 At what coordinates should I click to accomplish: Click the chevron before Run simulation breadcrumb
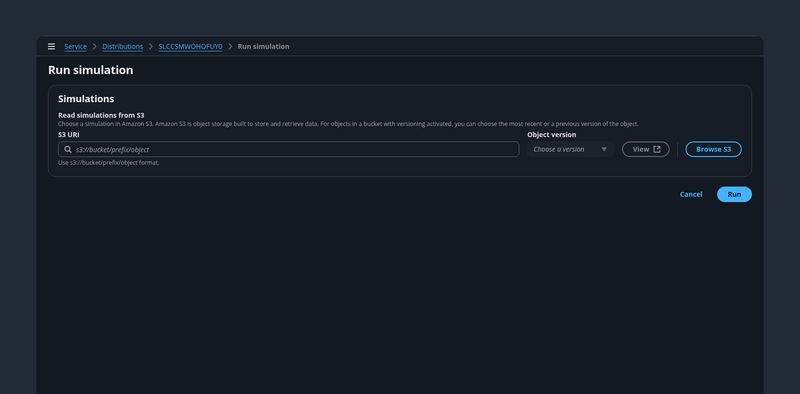[x=230, y=46]
